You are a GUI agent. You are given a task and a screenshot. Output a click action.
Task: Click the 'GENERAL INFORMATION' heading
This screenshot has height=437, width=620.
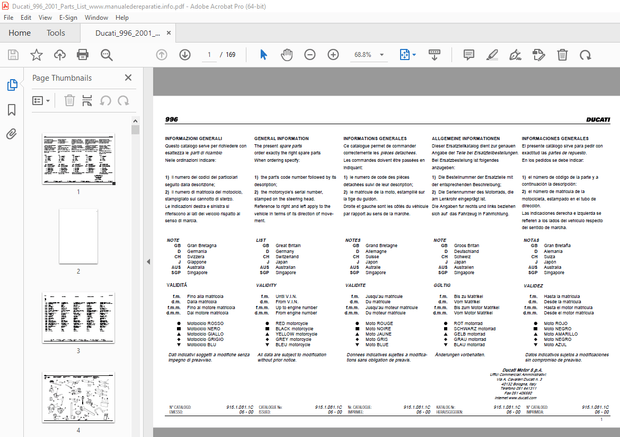pos(281,138)
